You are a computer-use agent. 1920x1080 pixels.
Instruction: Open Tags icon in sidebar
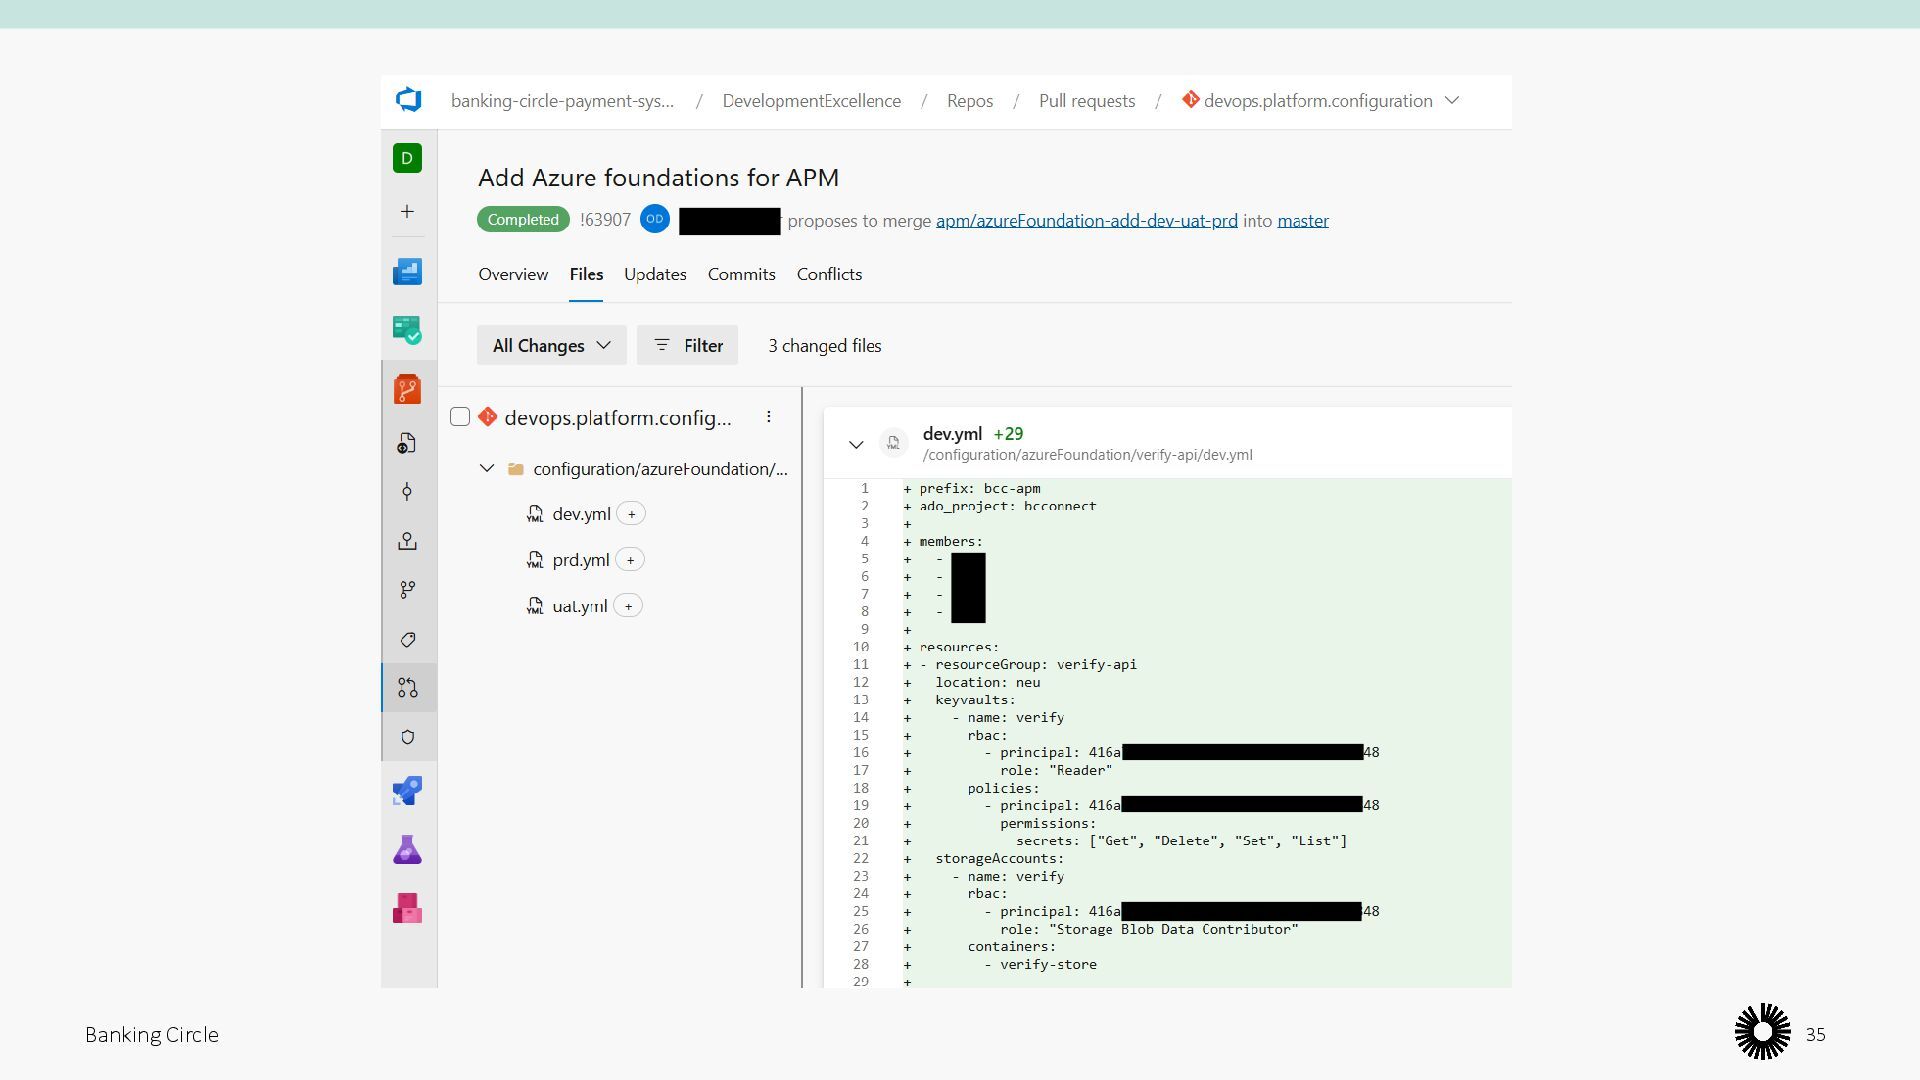pos(407,640)
